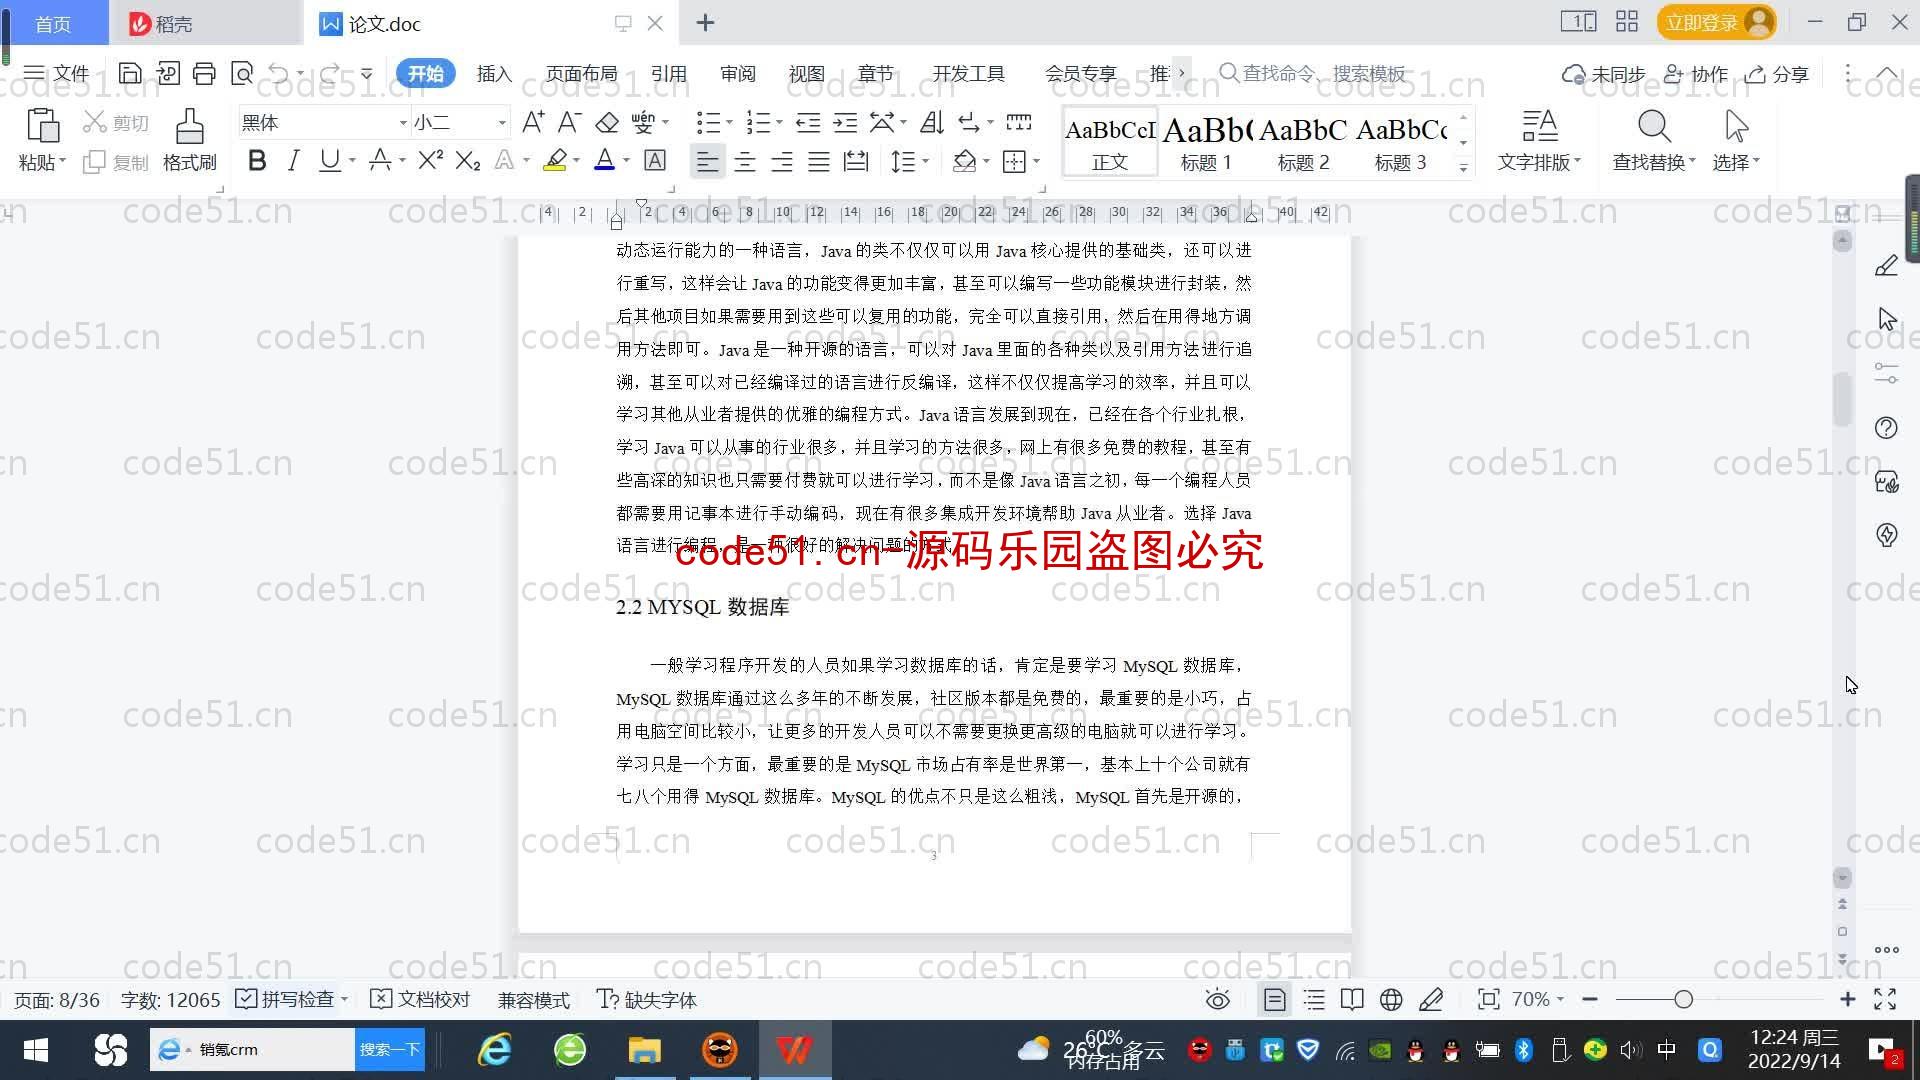
Task: Open Text Layout (文字排版) tool
Action: point(1540,140)
